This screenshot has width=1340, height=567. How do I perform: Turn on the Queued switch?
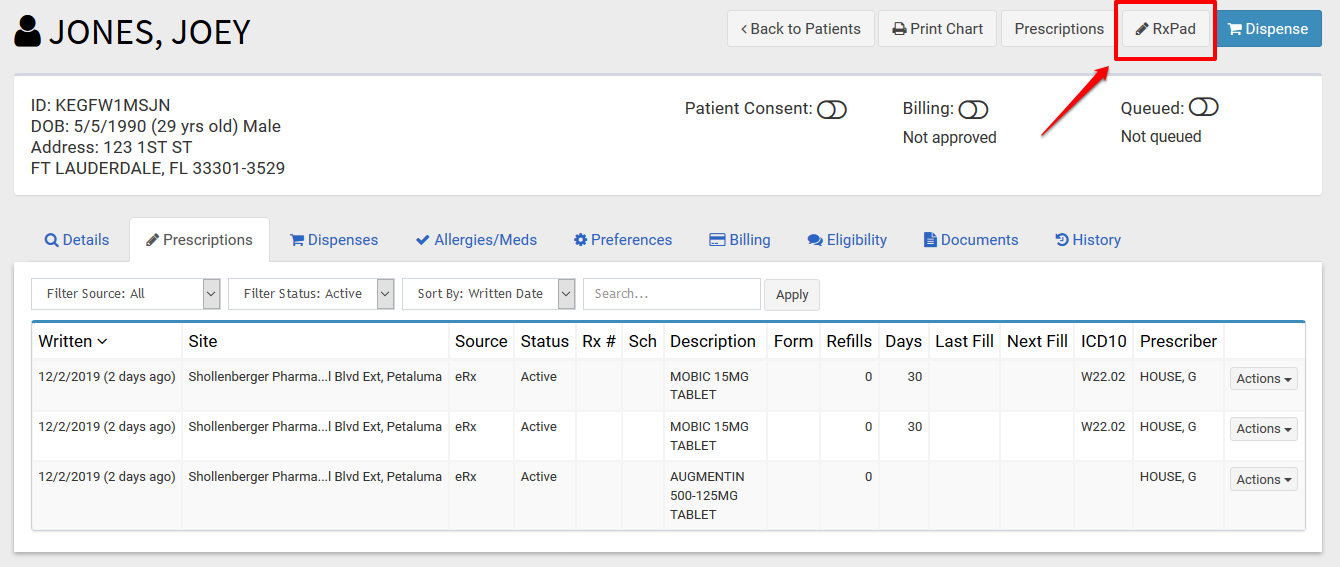[x=1203, y=108]
